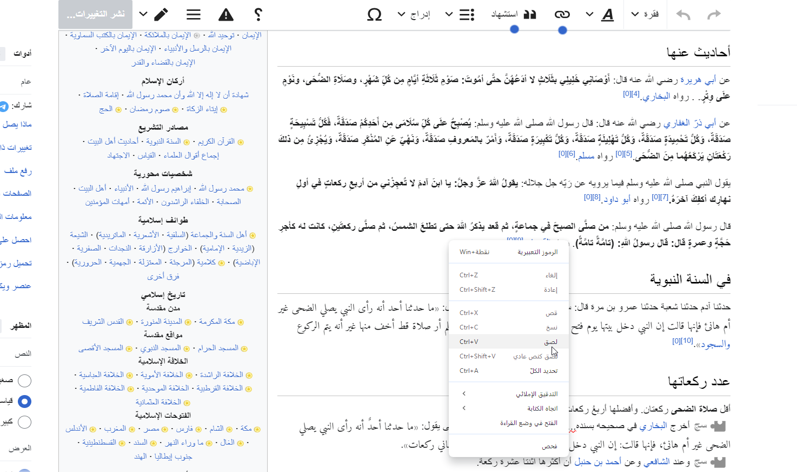The height and width of the screenshot is (472, 797).
Task: Open the أبو داود link
Action: [x=616, y=200]
